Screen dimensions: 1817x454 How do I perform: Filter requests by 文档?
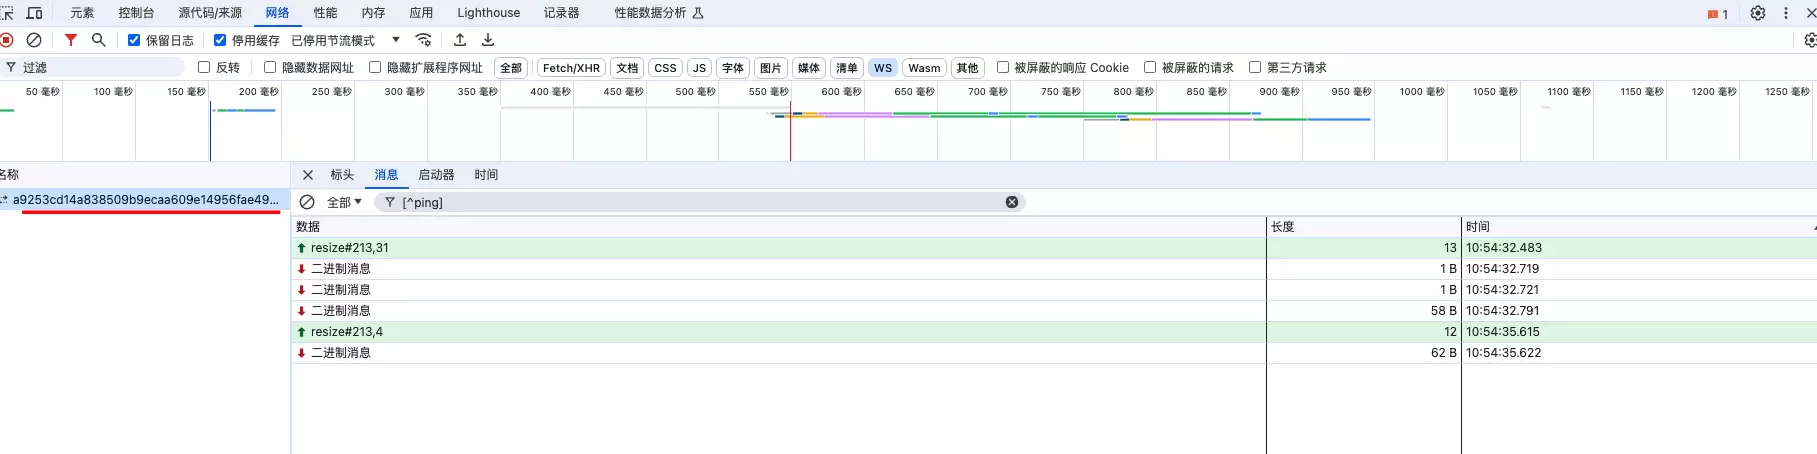click(627, 68)
